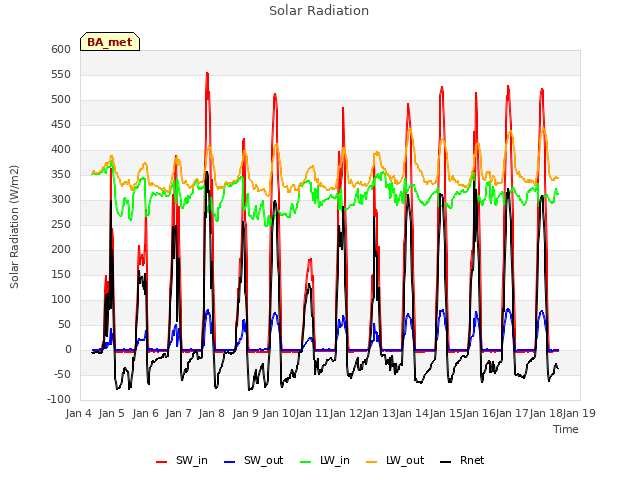Click the Jan 9 tick label

(245, 413)
